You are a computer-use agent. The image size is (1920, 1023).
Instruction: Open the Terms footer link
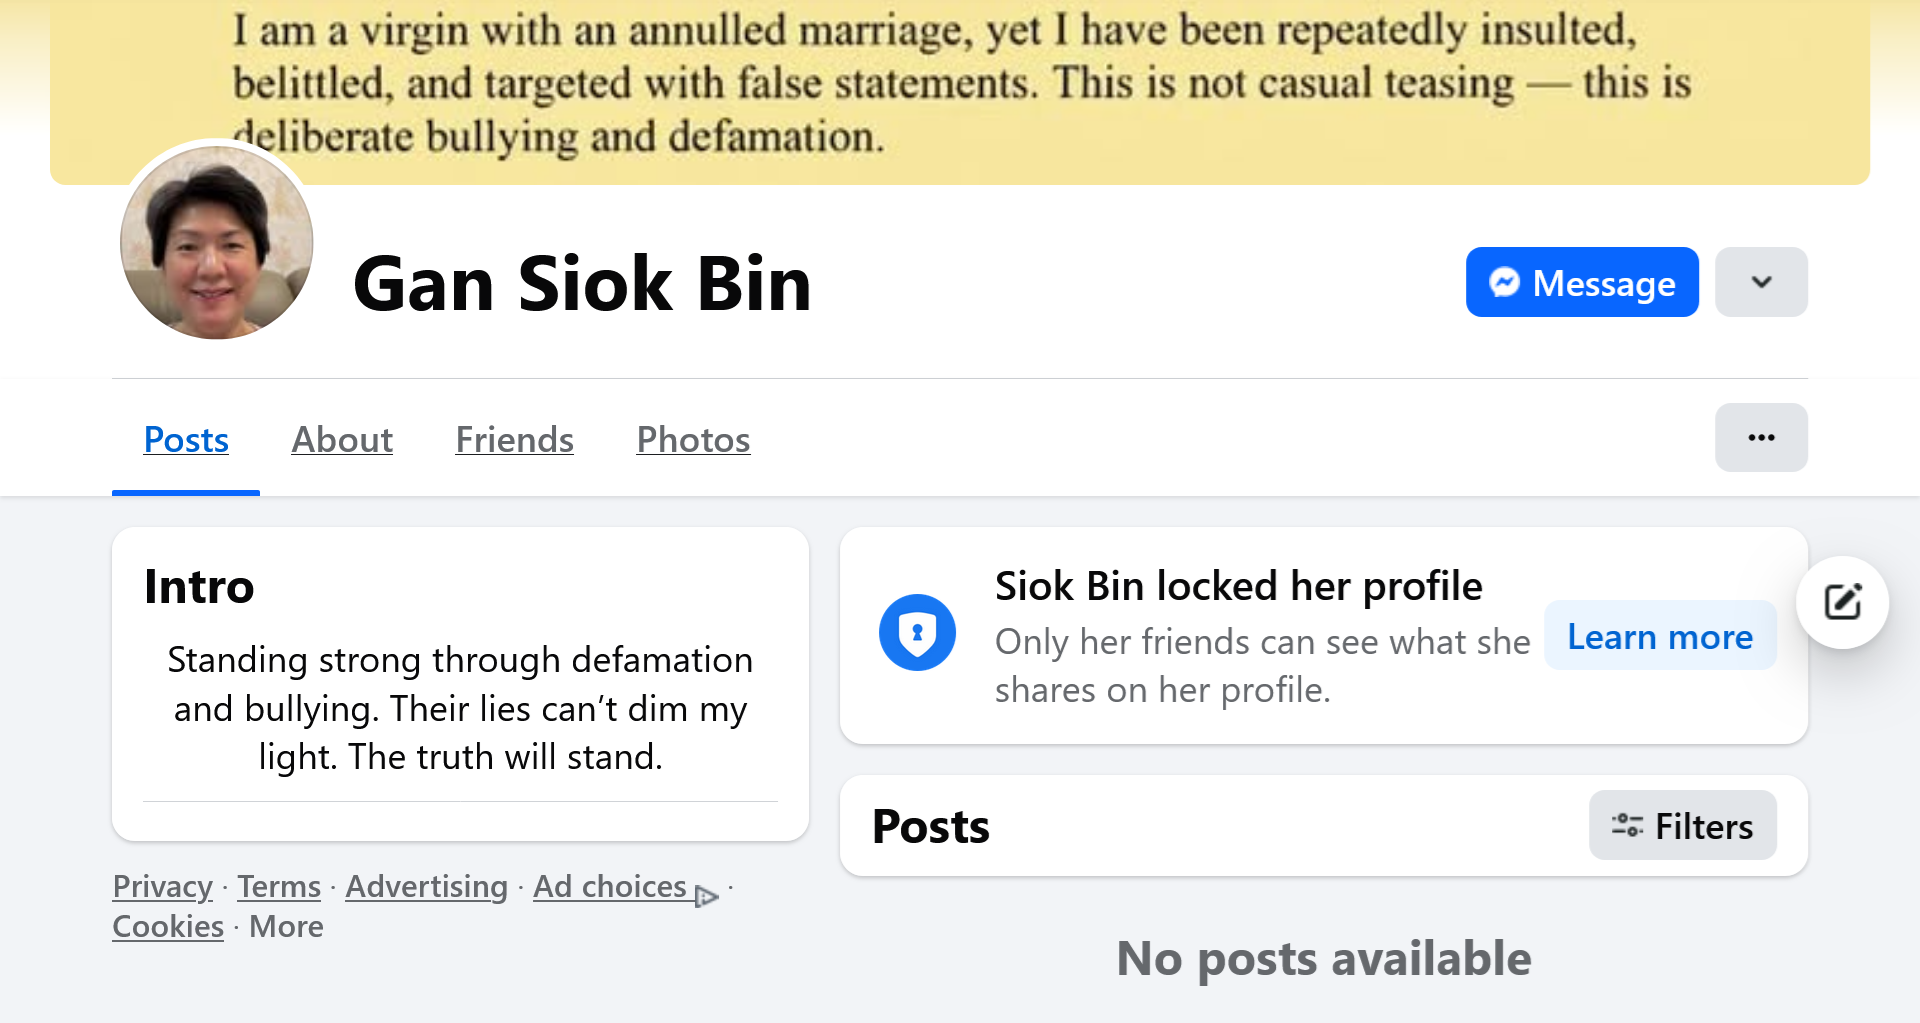tap(279, 887)
